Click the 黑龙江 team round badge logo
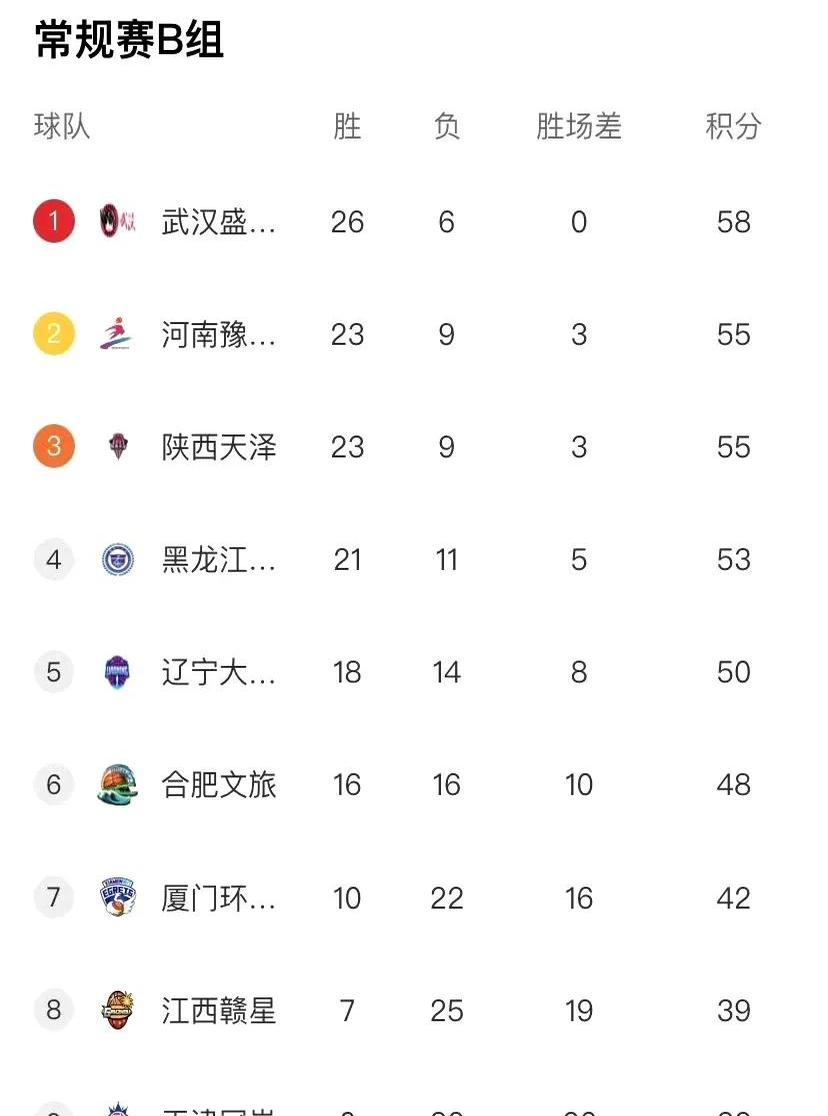Image resolution: width=828 pixels, height=1116 pixels. (x=117, y=559)
